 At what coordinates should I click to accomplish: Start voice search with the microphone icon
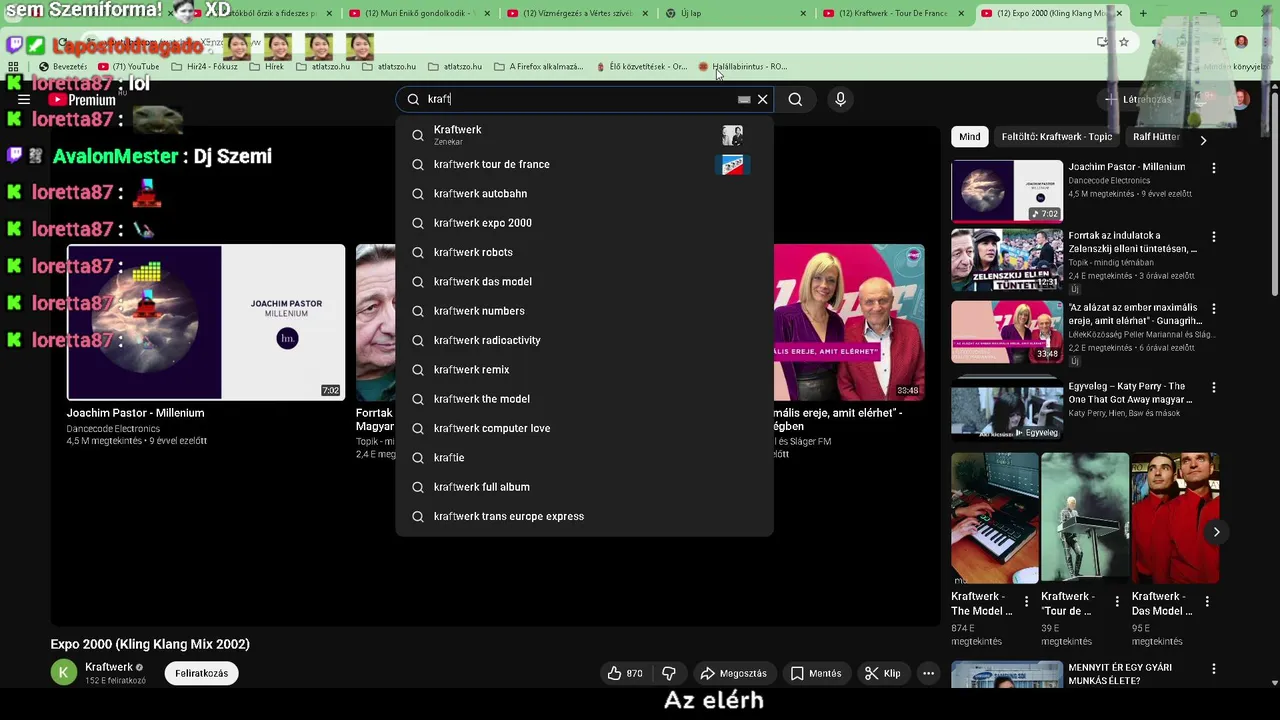(x=840, y=99)
